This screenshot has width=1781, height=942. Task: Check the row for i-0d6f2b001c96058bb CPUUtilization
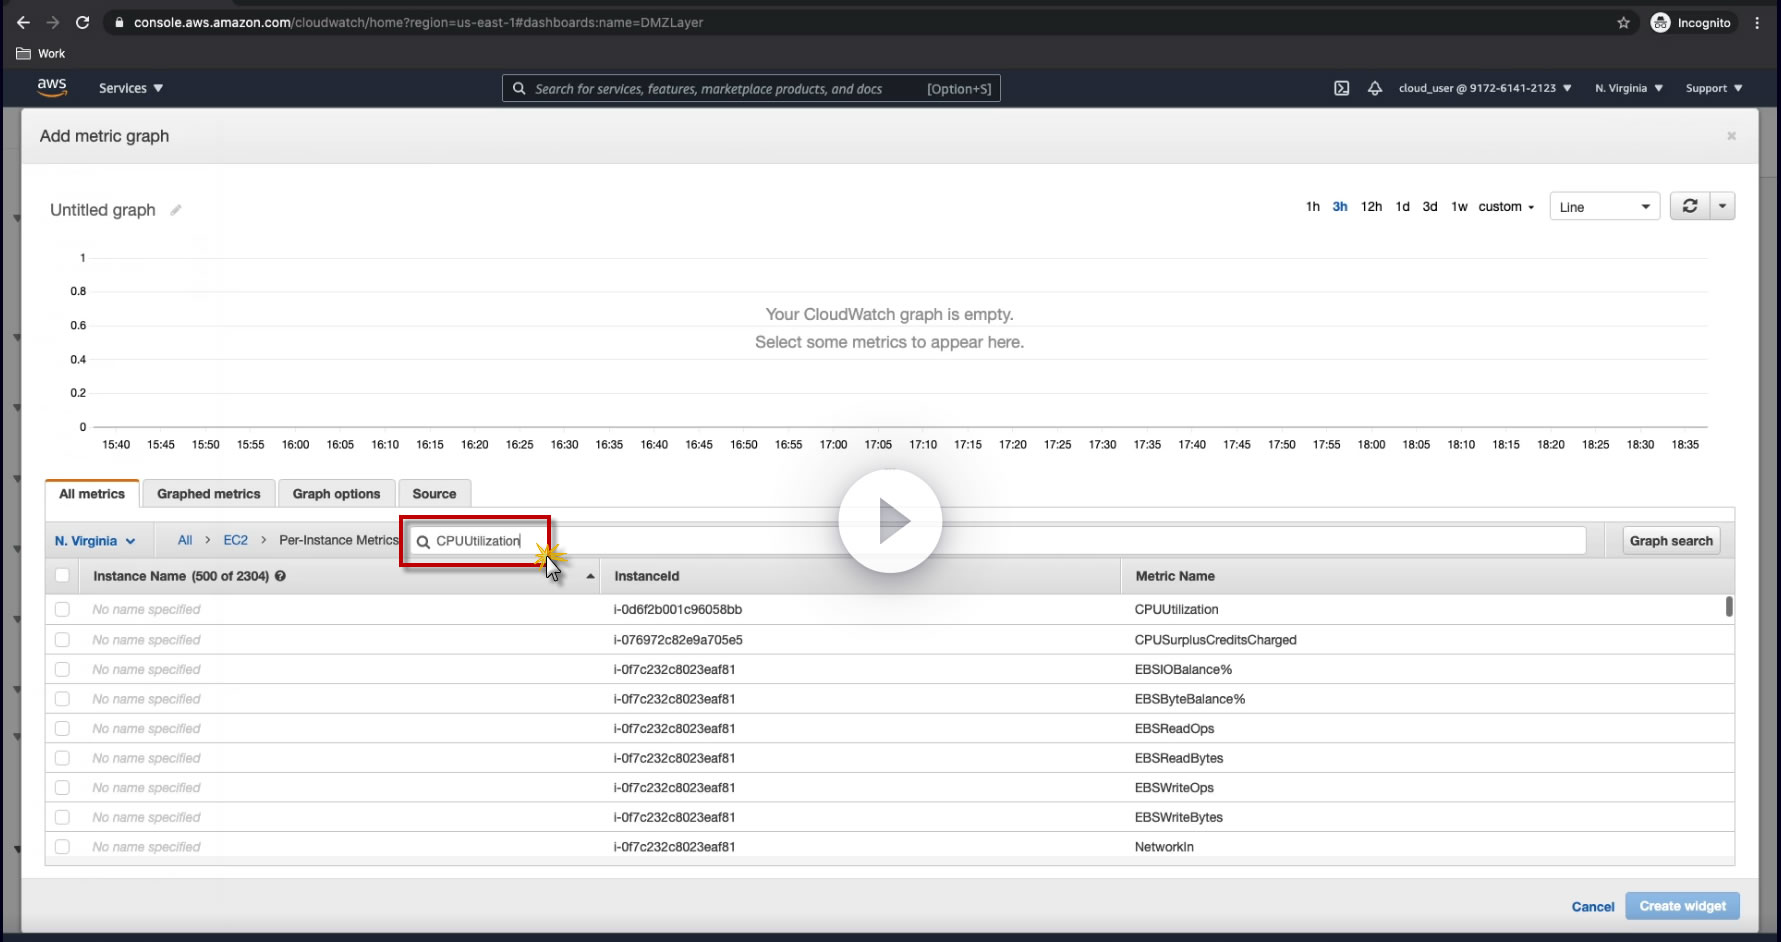tap(62, 609)
